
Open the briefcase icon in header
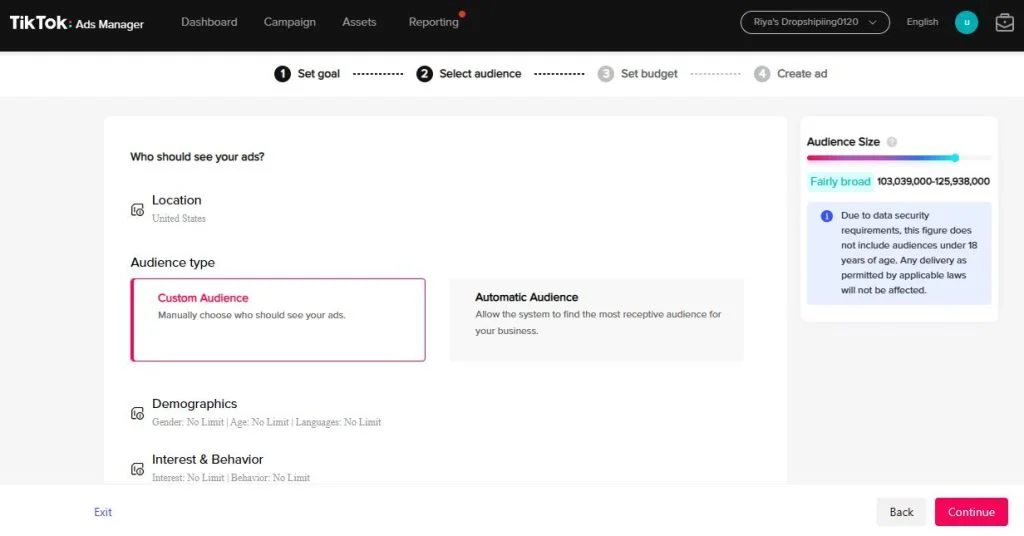tap(1004, 22)
